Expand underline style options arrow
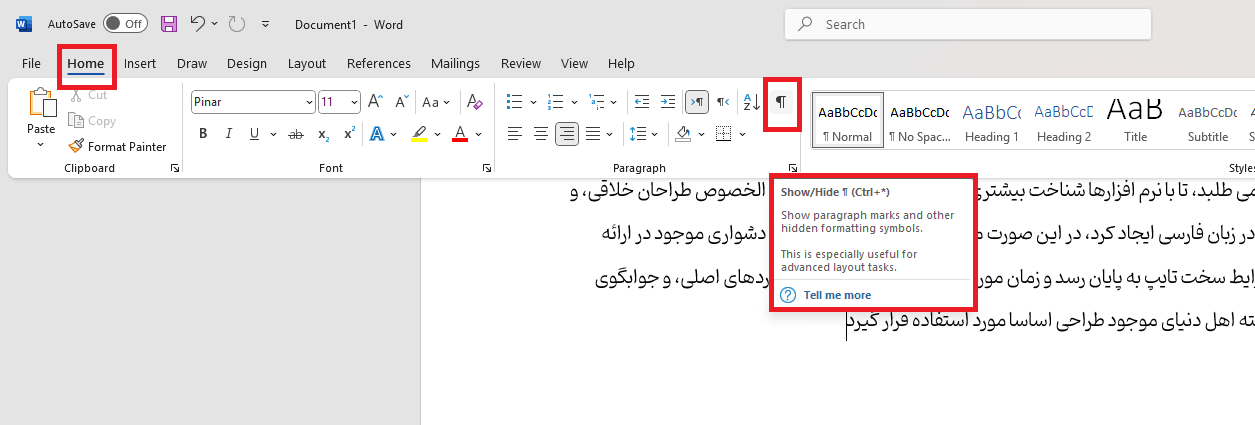The image size is (1255, 425). [x=273, y=134]
